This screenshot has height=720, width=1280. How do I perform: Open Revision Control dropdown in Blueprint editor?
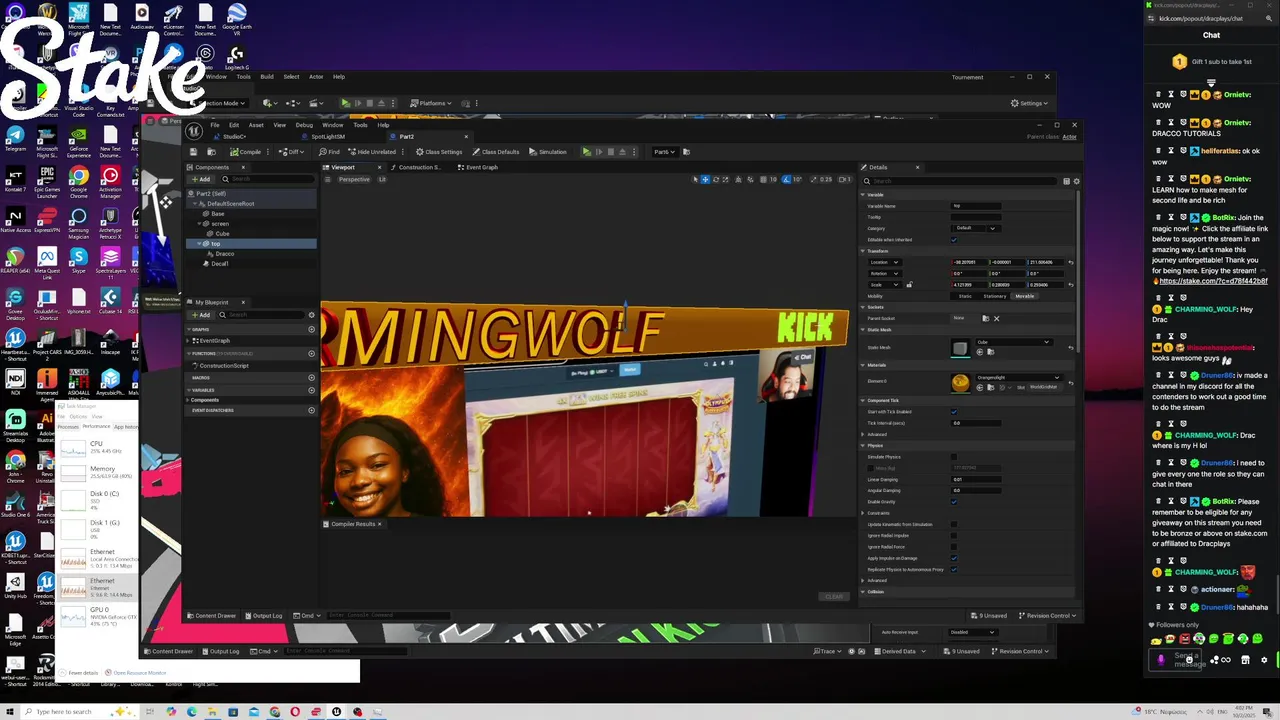(1048, 615)
